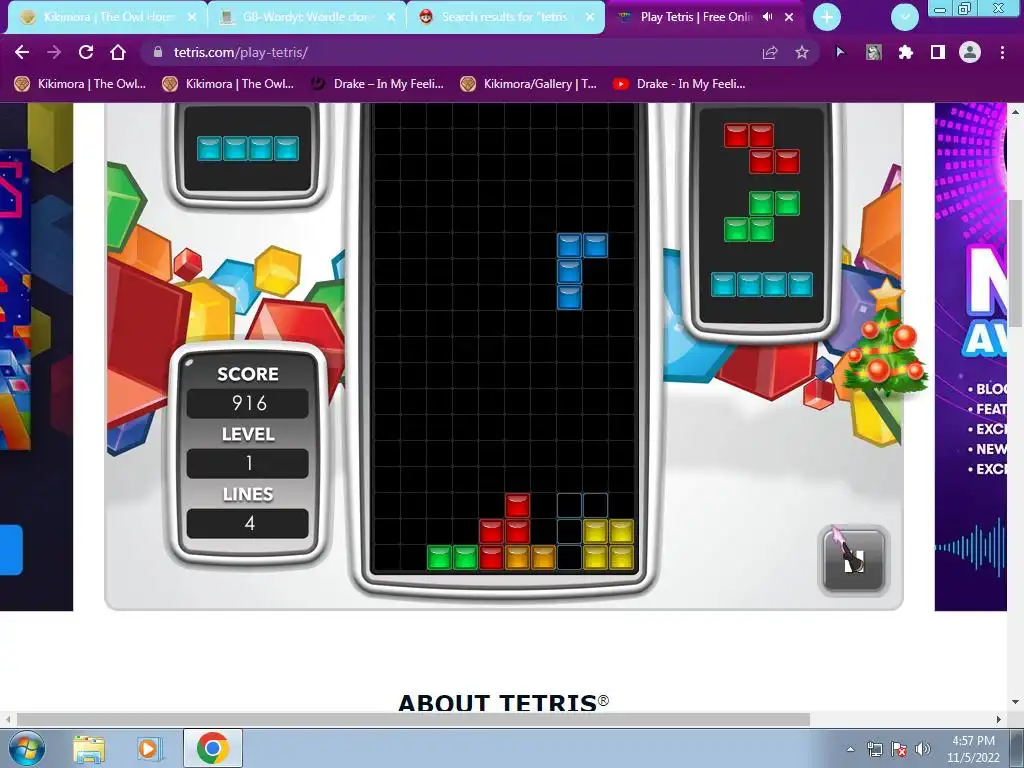Image resolution: width=1024 pixels, height=768 pixels.
Task: Toggle the Tetris game sound button
Action: tap(854, 560)
